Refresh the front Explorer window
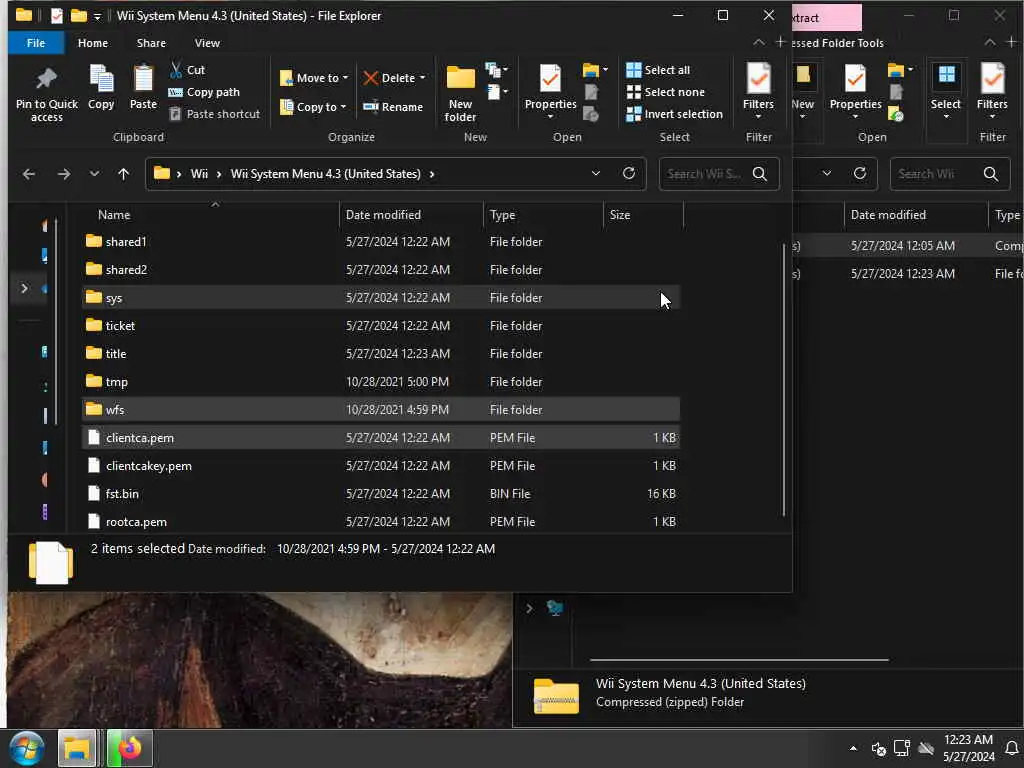This screenshot has width=1024, height=768. [x=629, y=174]
